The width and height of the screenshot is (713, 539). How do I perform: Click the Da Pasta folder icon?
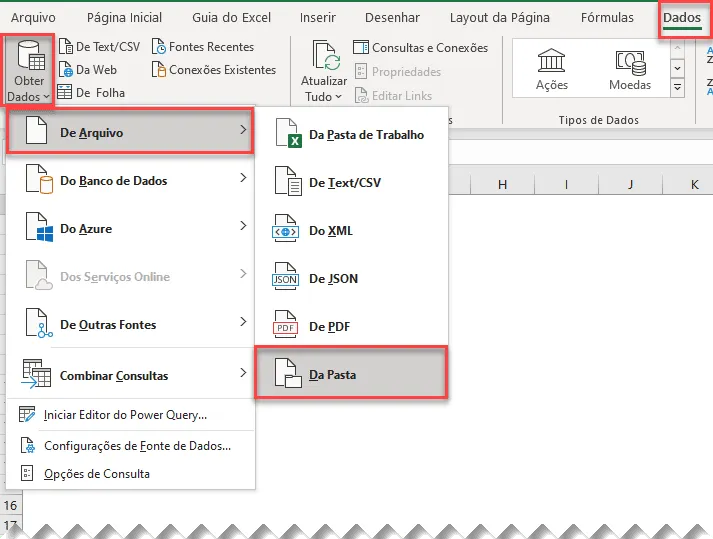288,373
